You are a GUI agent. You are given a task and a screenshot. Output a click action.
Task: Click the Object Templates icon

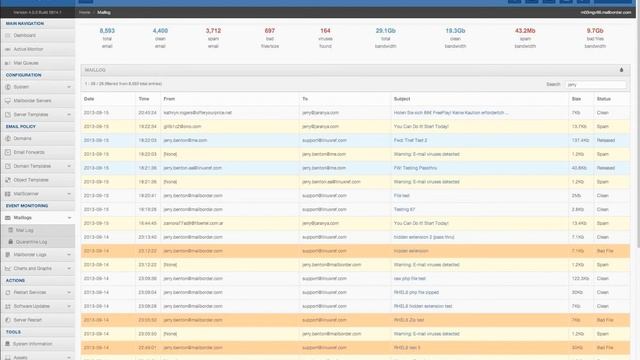(8, 180)
